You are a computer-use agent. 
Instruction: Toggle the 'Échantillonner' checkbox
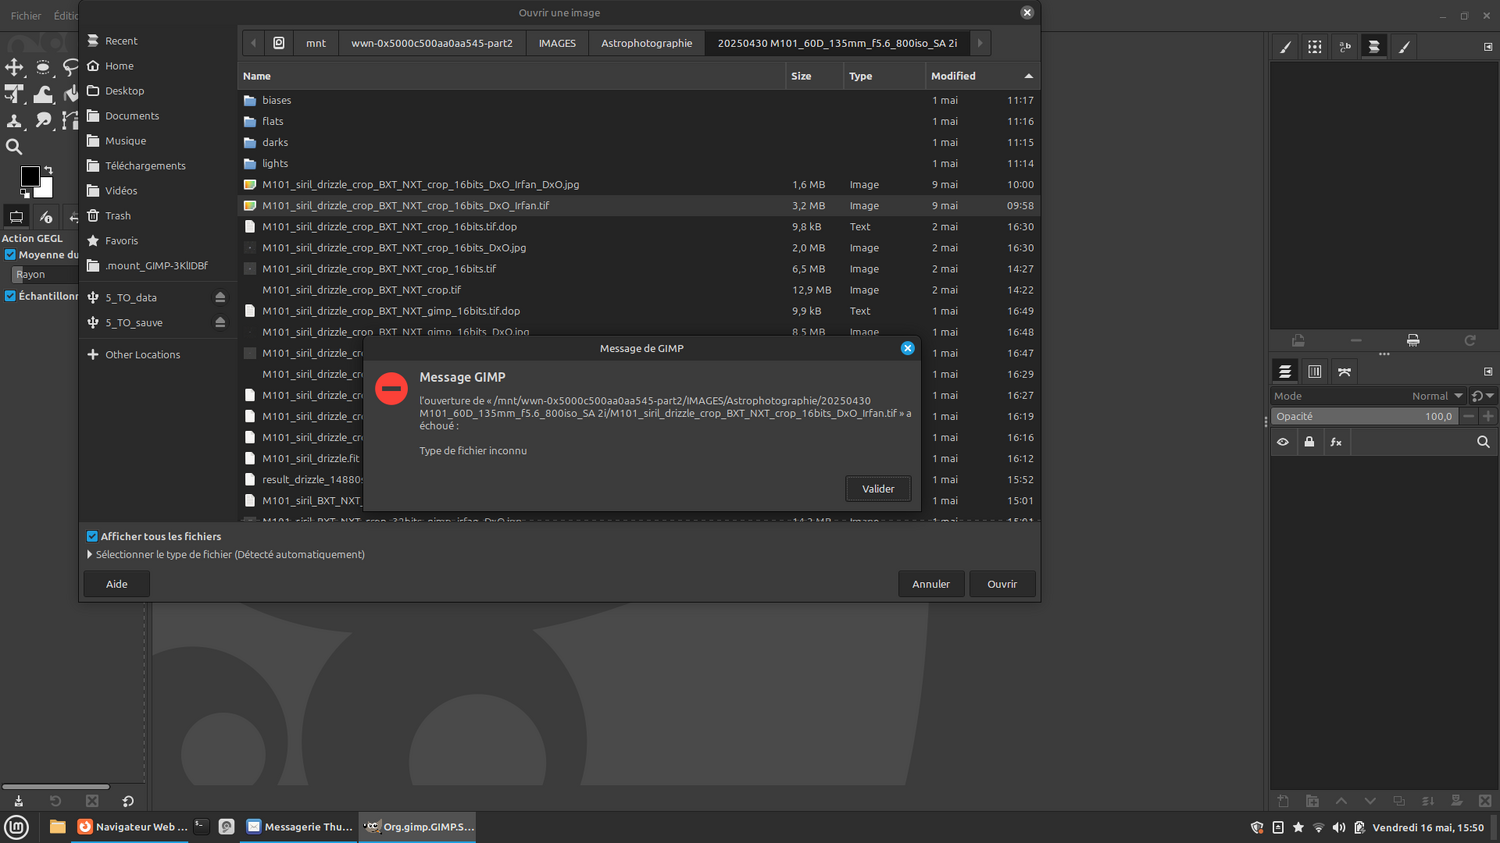[x=10, y=296]
